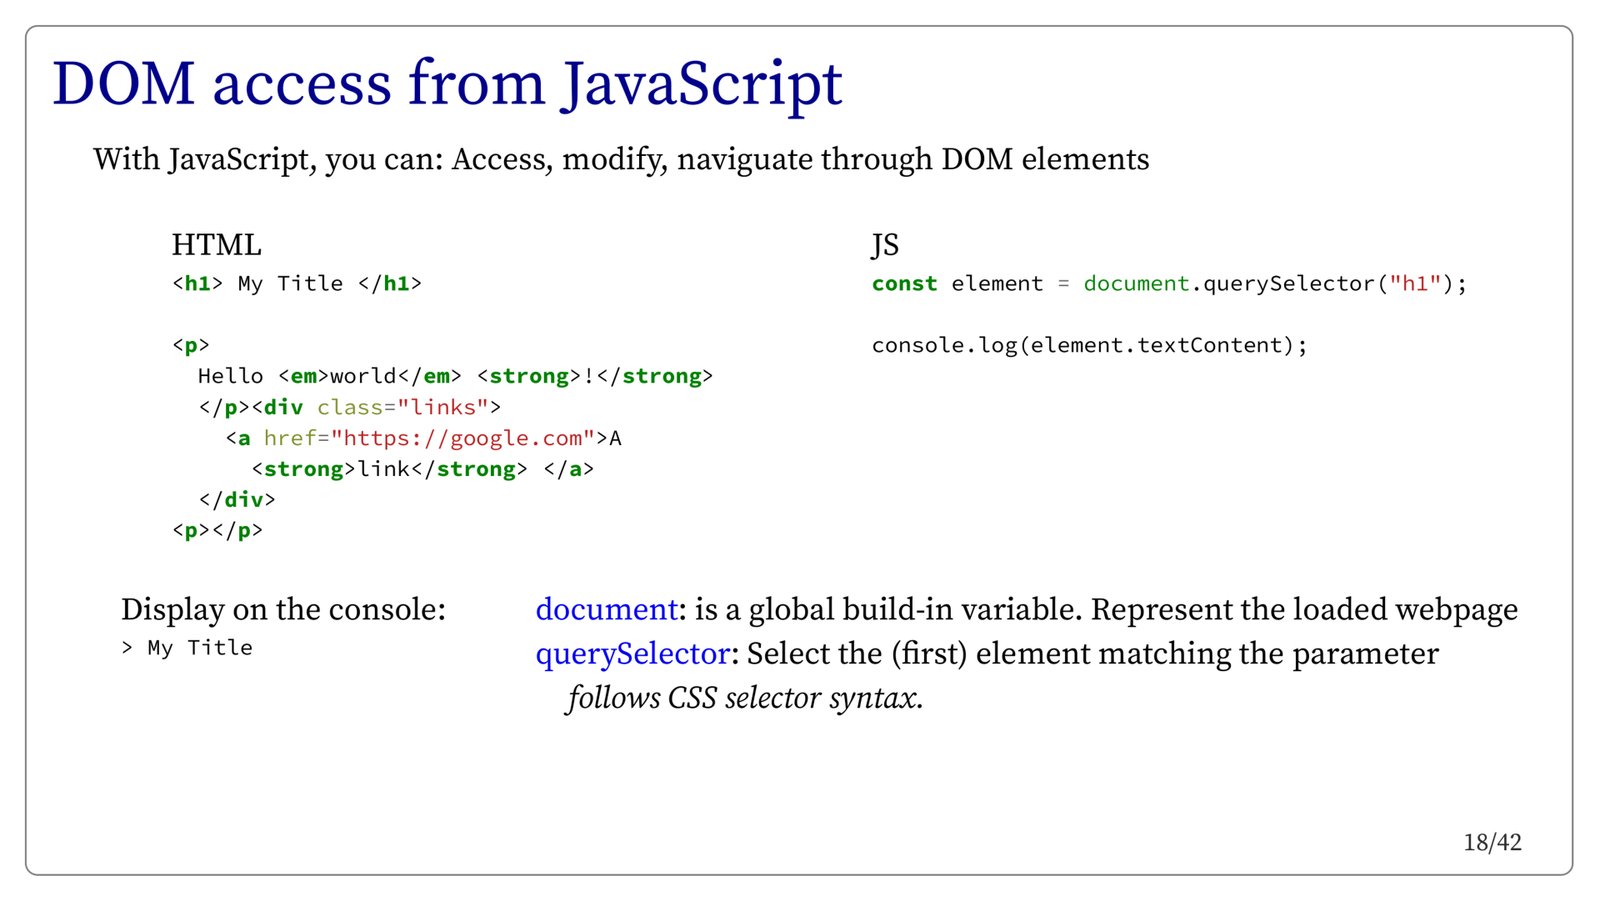Click the "const" keyword in the JS code

pyautogui.click(x=903, y=284)
